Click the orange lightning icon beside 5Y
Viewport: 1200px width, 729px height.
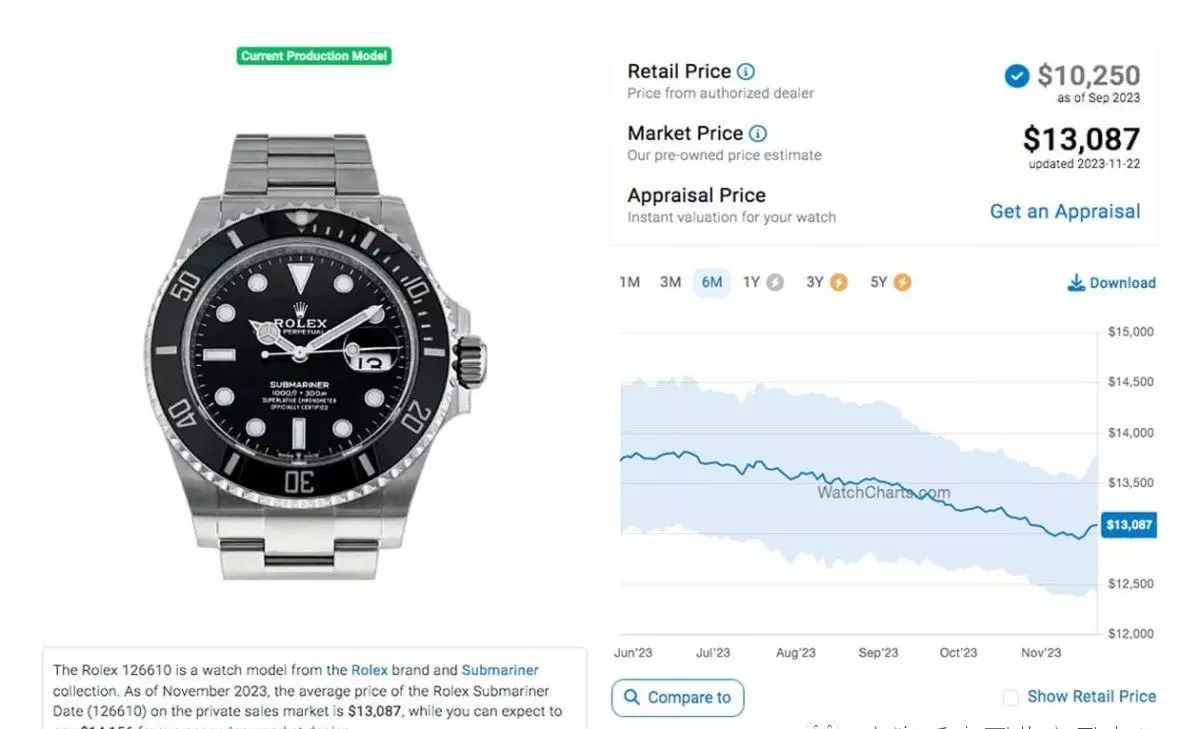[903, 283]
